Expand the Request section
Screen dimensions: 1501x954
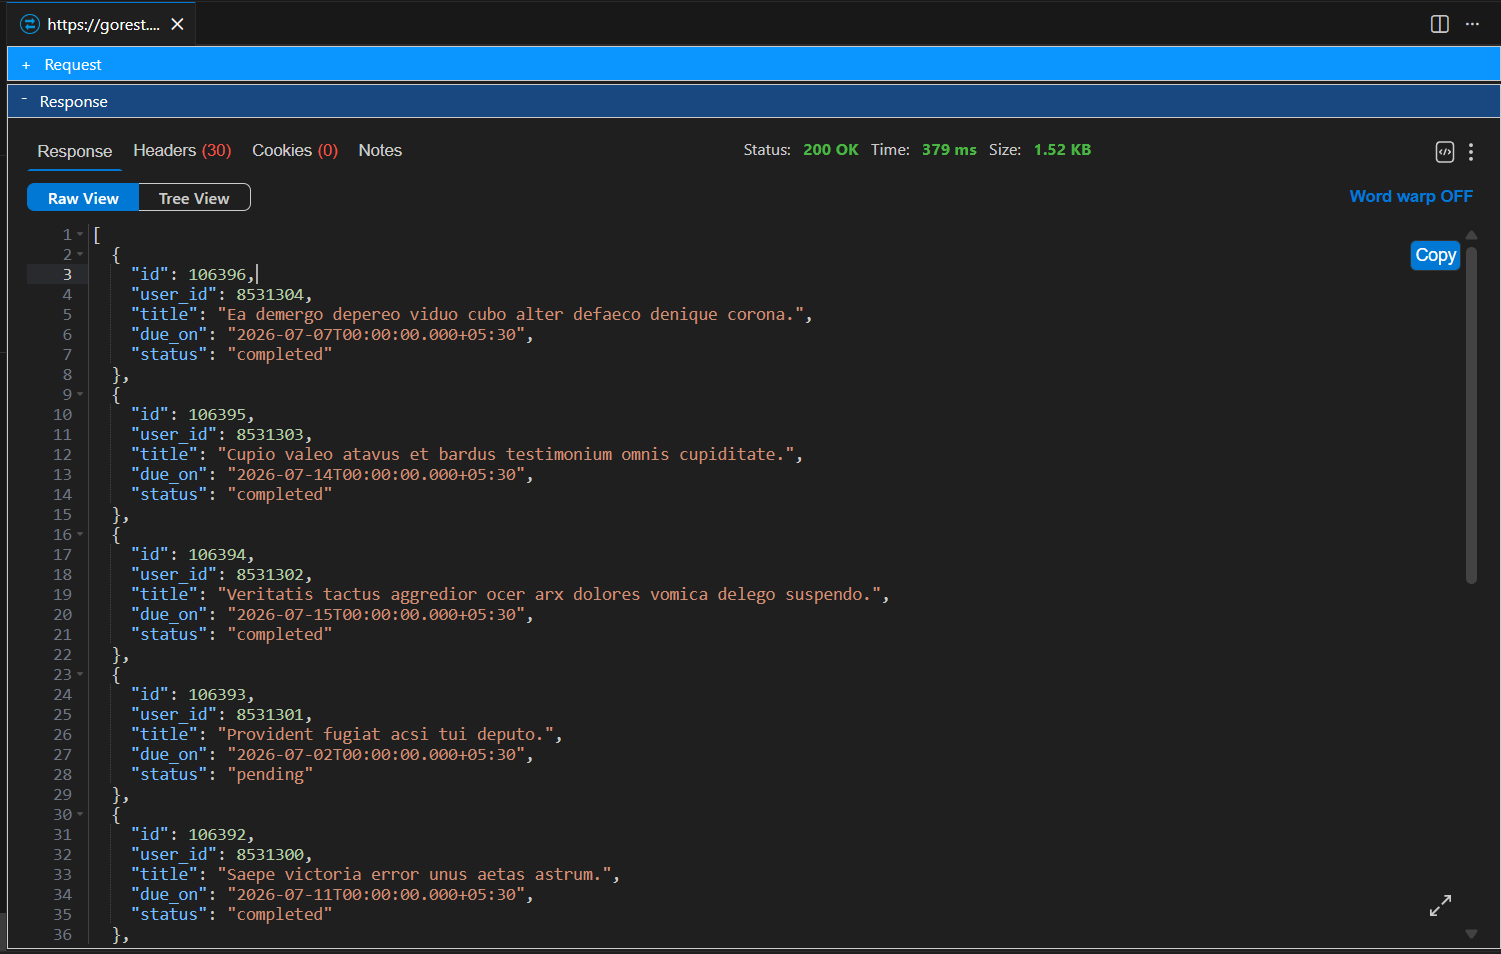754,65
